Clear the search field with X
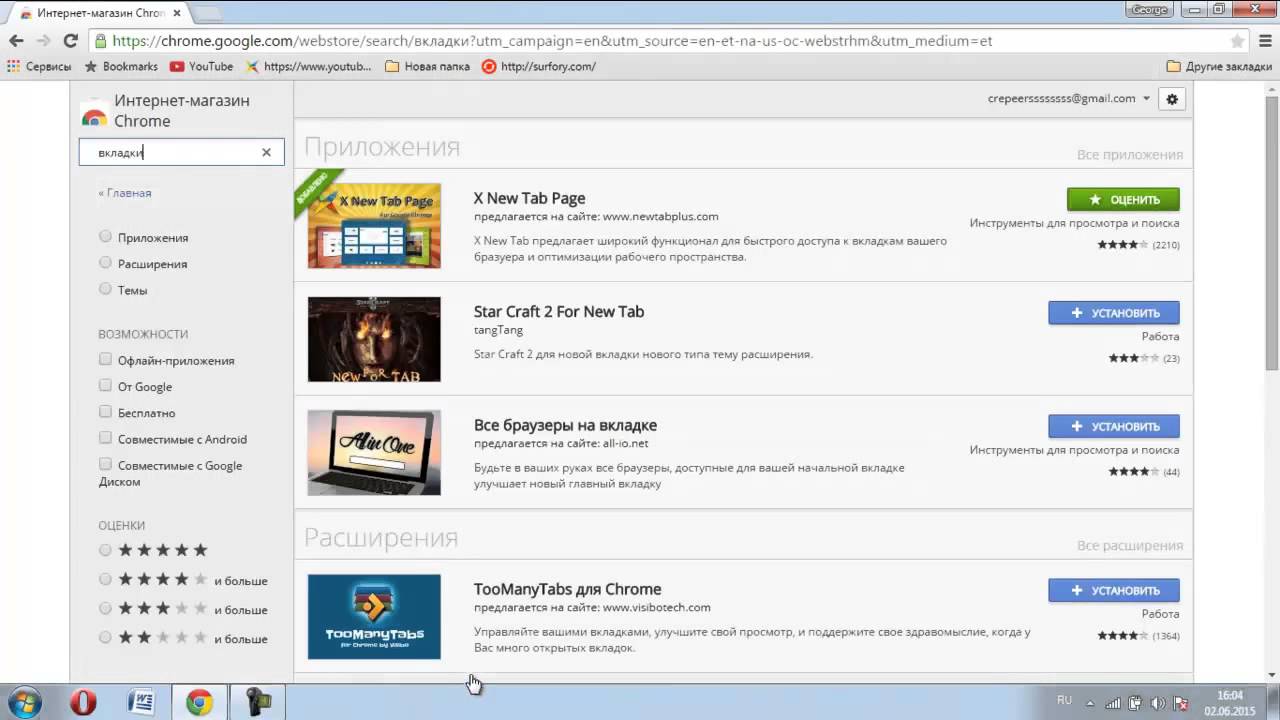The height and width of the screenshot is (720, 1280). [266, 153]
